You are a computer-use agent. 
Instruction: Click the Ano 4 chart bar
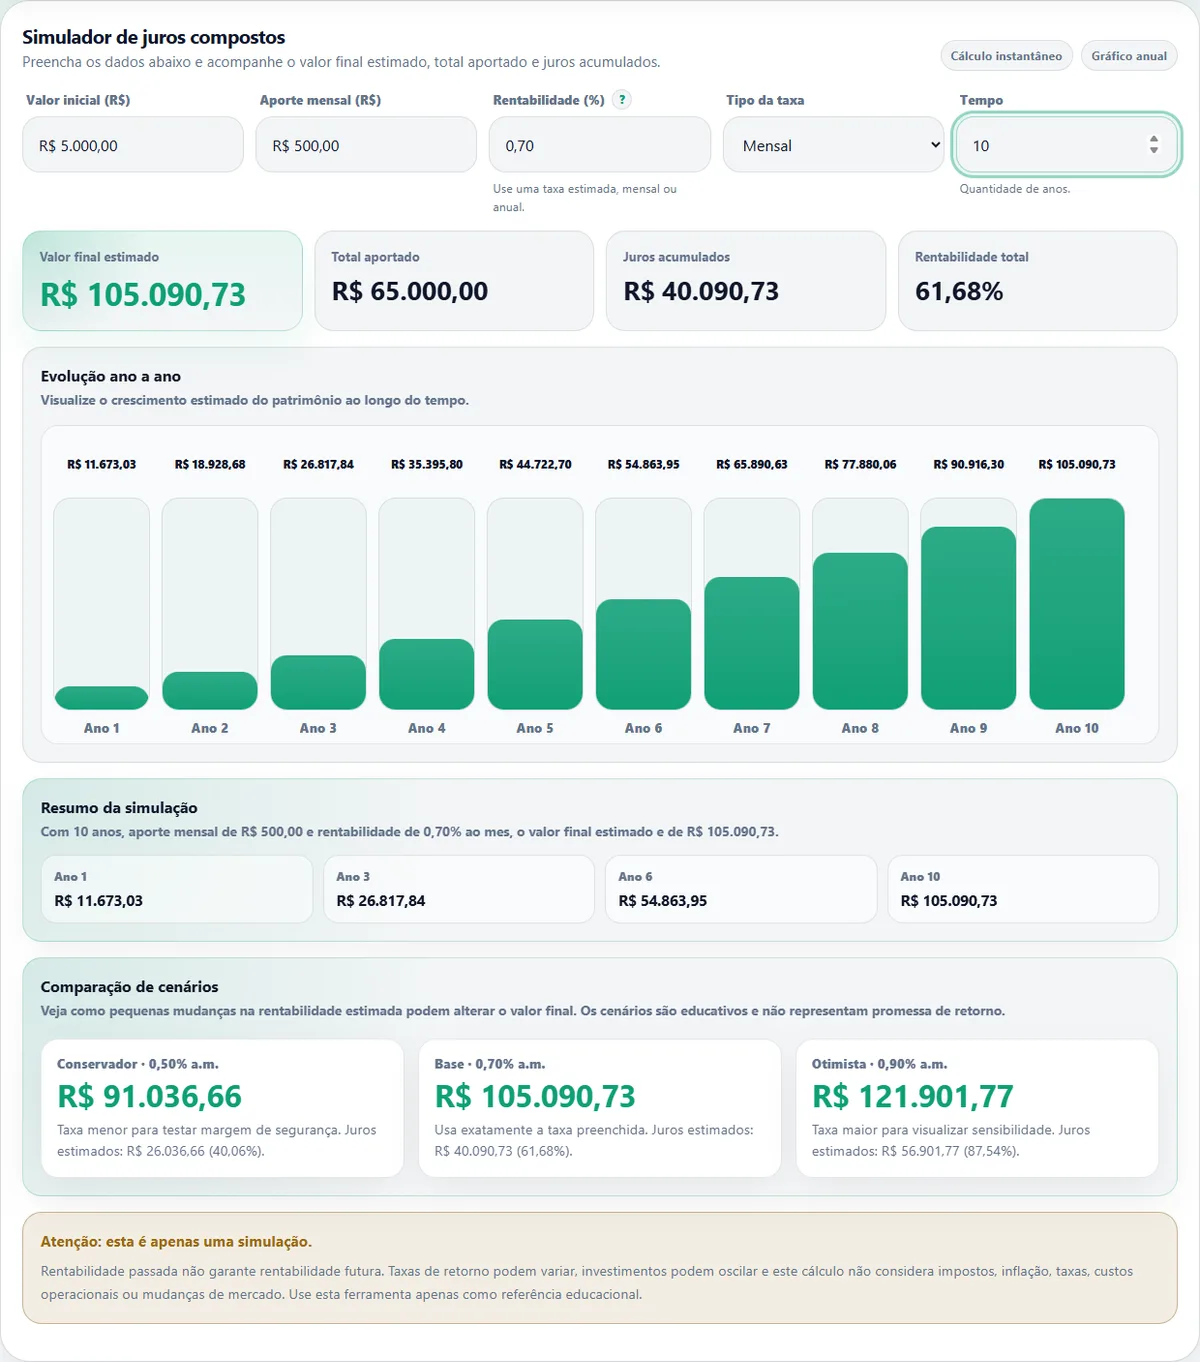427,674
